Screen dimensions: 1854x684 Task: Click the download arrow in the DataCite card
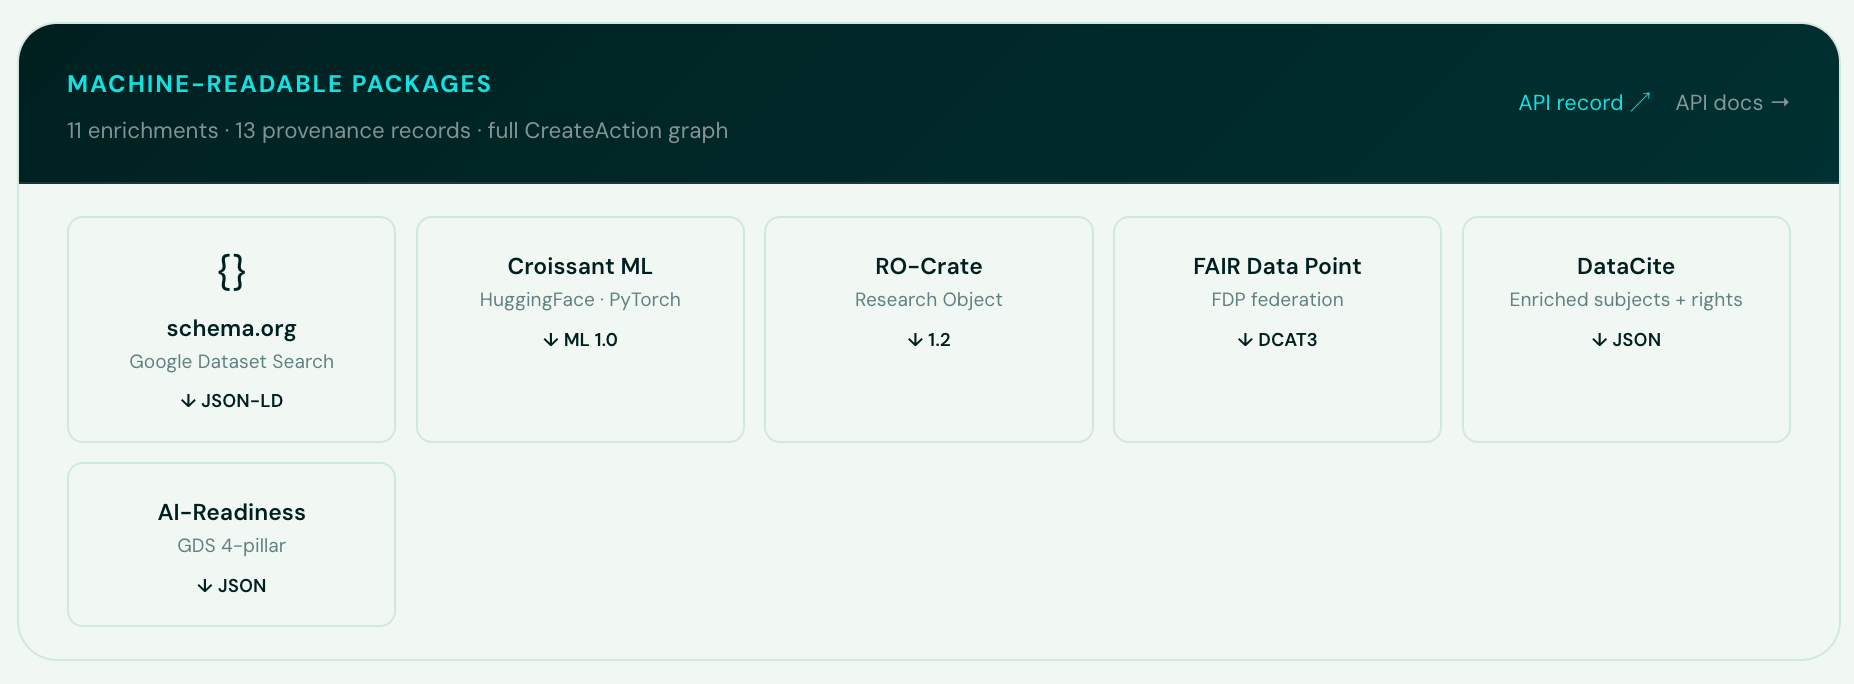pyautogui.click(x=1599, y=340)
